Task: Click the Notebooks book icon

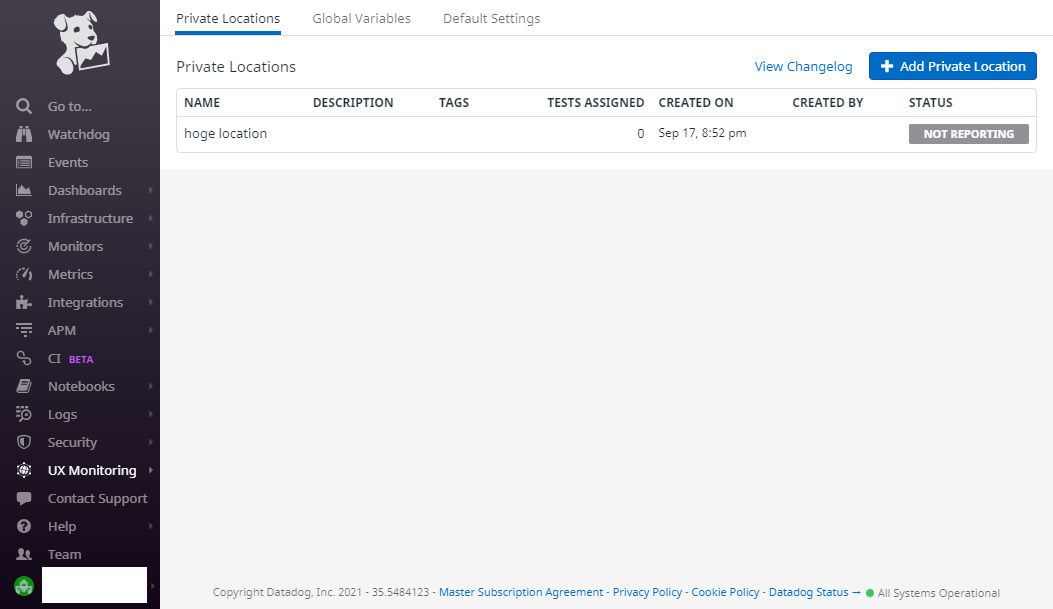Action: click(x=24, y=386)
